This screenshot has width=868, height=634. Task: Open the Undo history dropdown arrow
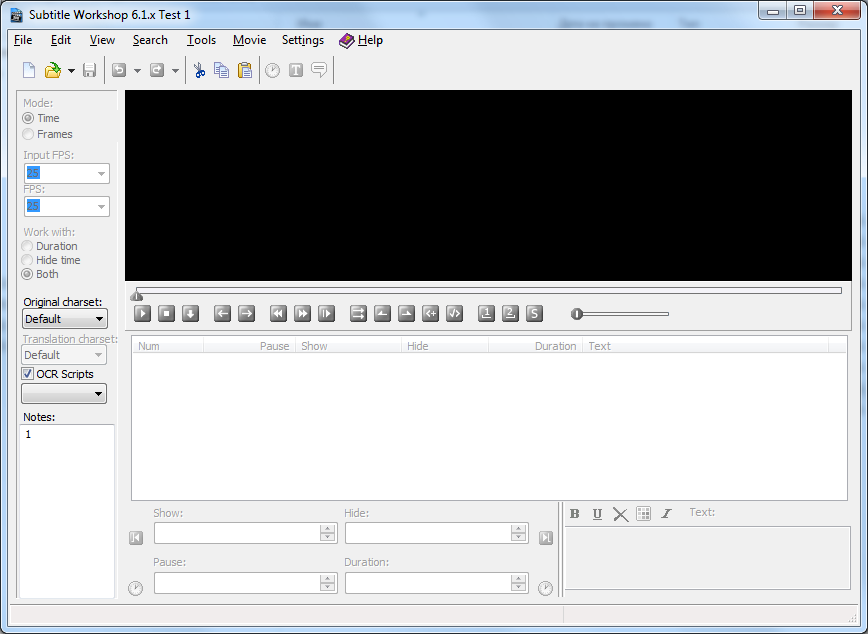point(137,71)
